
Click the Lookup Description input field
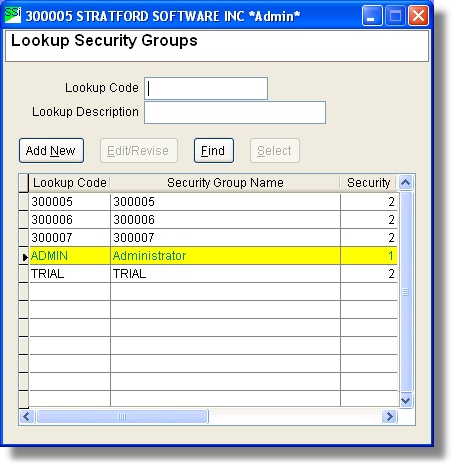tap(235, 112)
